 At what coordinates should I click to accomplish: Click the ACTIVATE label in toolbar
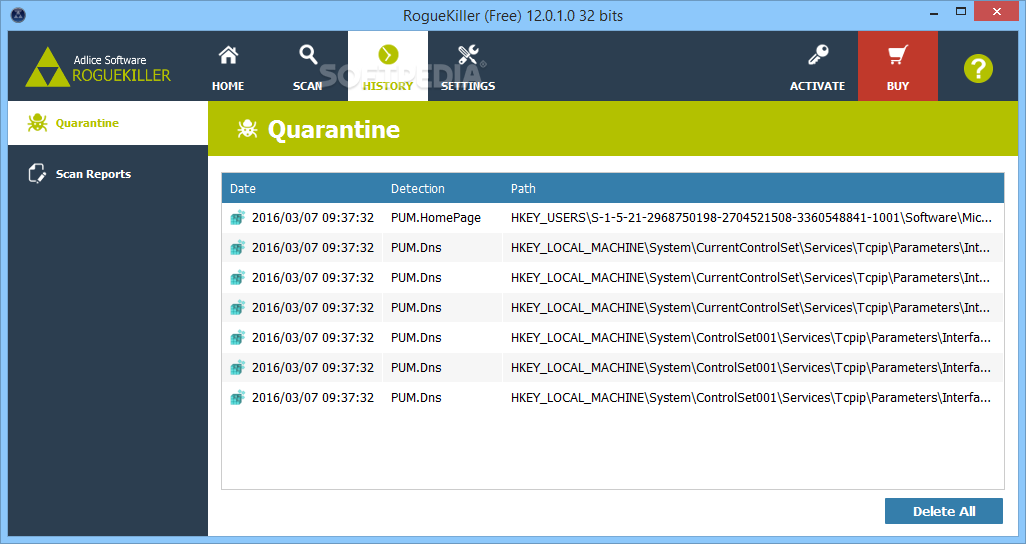[x=817, y=86]
